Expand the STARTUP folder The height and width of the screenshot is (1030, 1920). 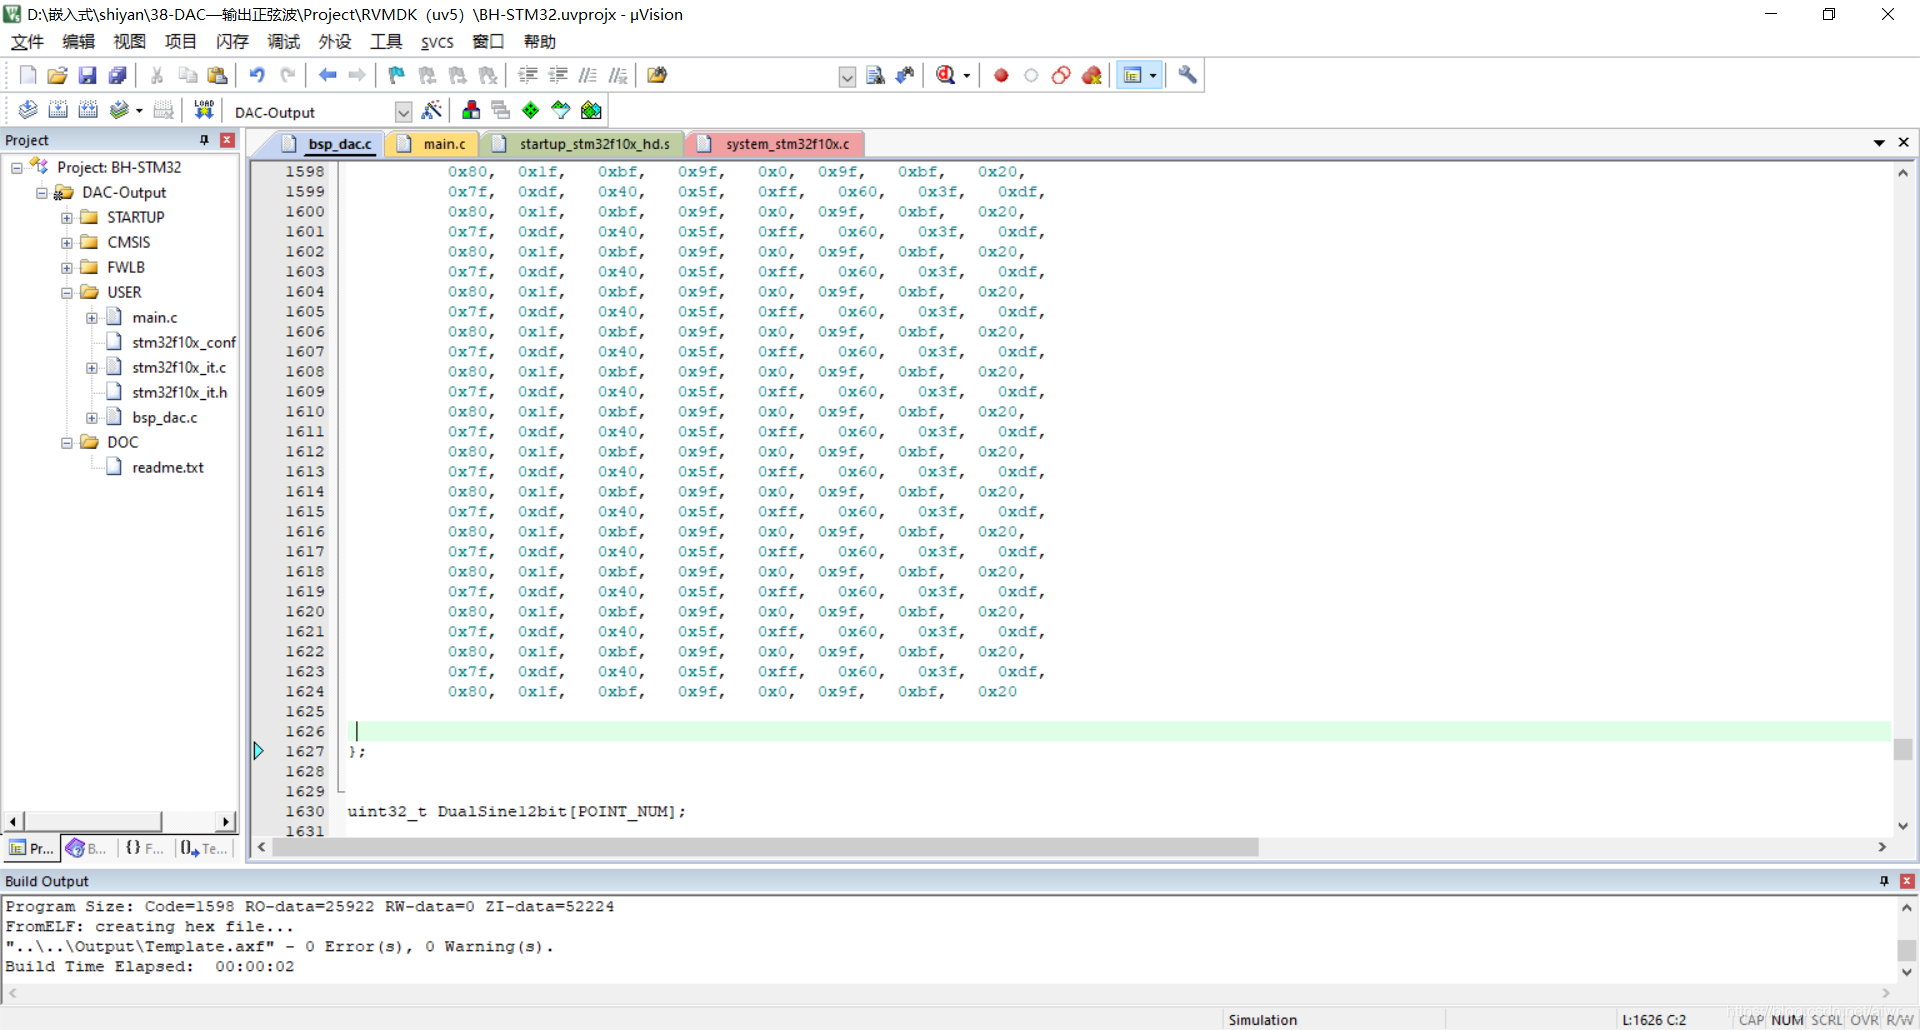(x=67, y=218)
